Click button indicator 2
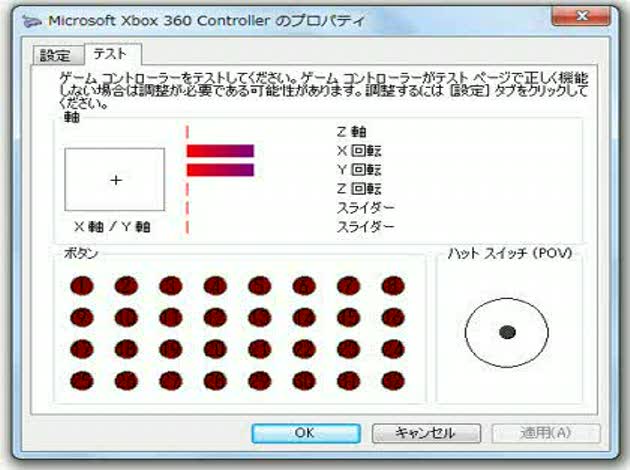Viewport: 630px width, 470px height. 126,286
